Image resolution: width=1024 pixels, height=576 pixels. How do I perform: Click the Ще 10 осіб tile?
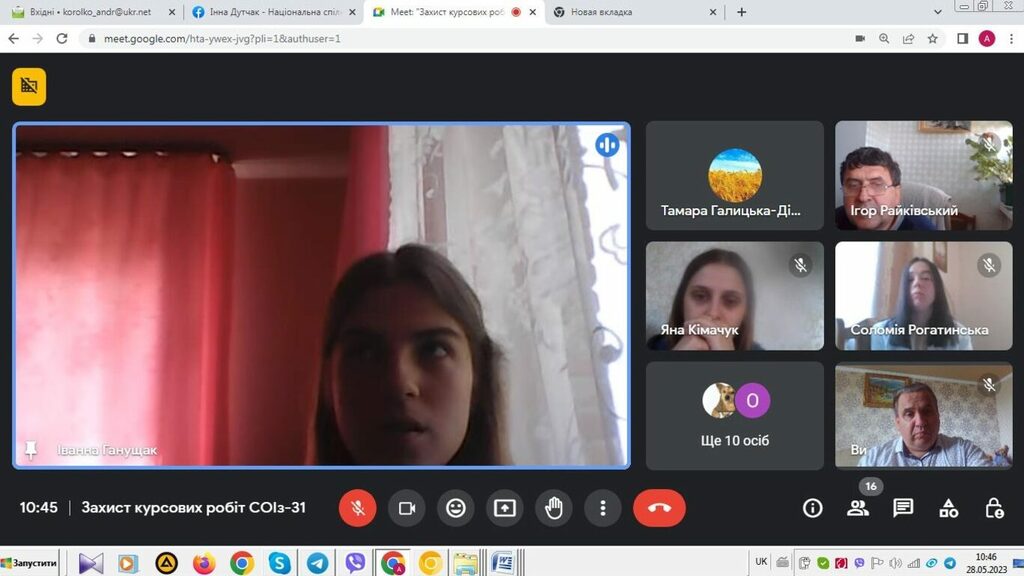click(x=735, y=415)
